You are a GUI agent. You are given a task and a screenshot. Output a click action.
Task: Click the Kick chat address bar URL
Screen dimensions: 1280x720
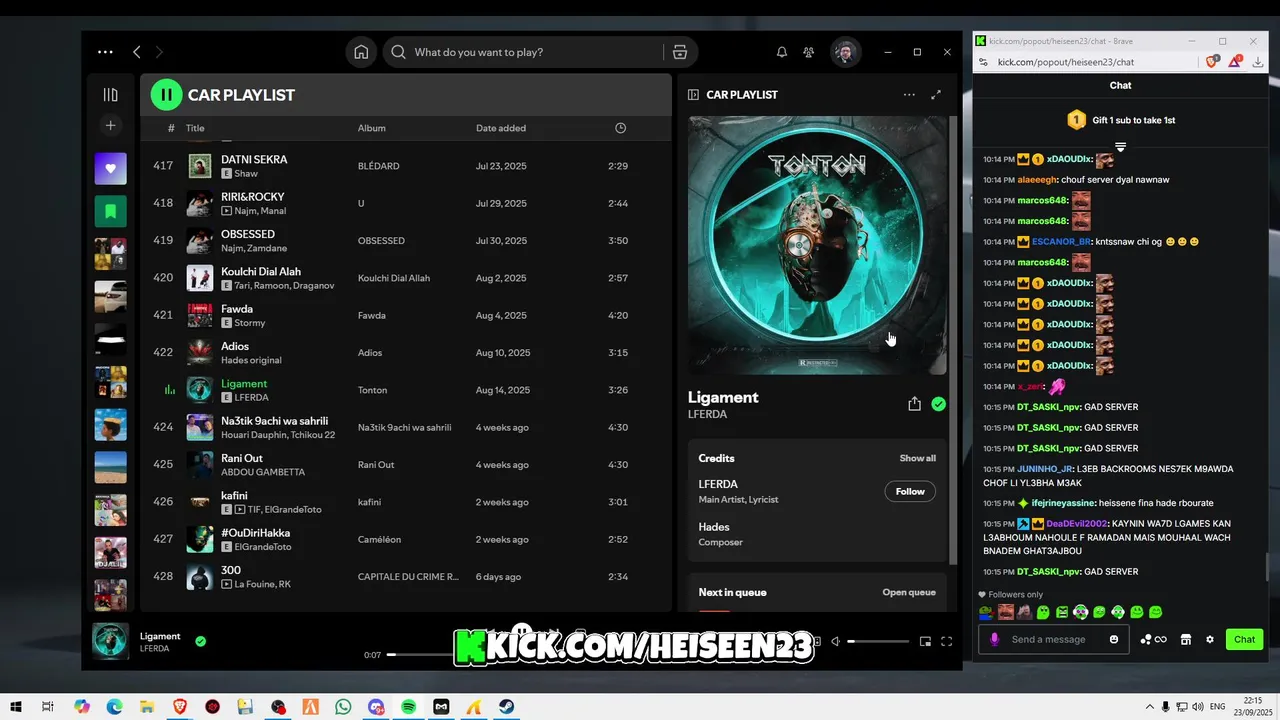click(x=1066, y=62)
